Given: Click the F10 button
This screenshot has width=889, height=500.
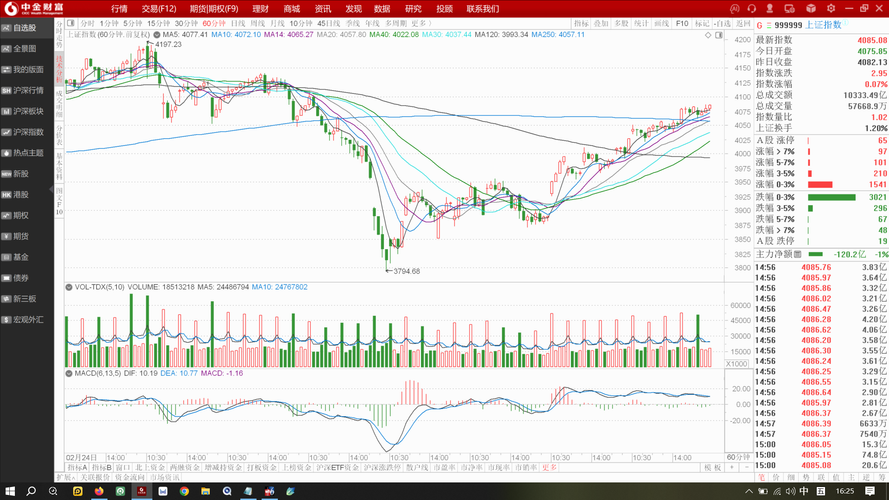Looking at the screenshot, I should (682, 23).
